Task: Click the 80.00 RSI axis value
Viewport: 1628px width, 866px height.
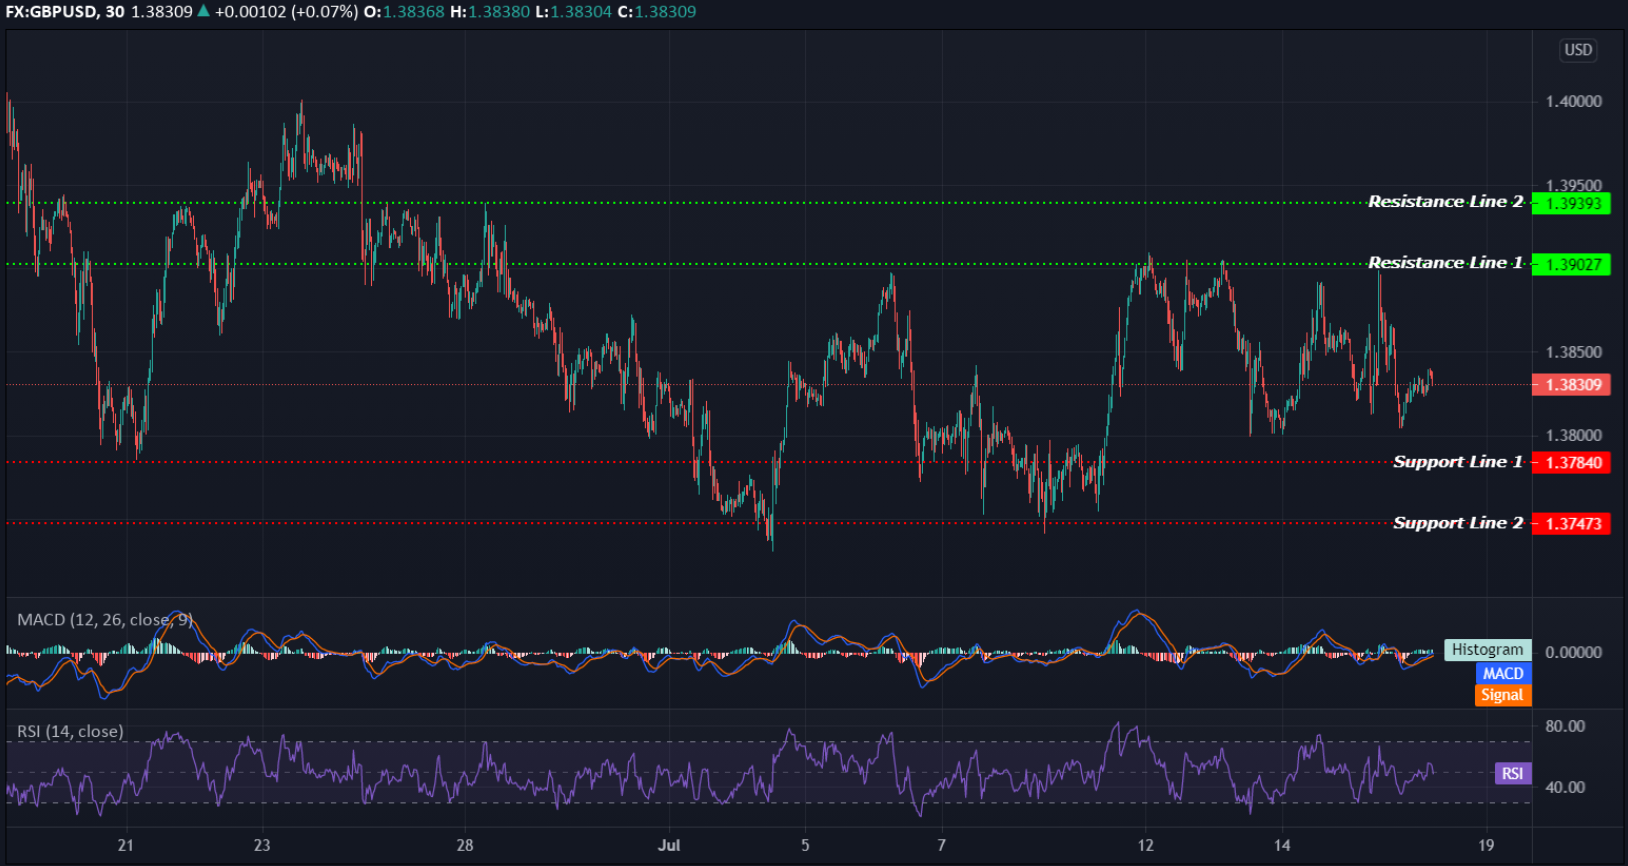Action: click(1565, 727)
